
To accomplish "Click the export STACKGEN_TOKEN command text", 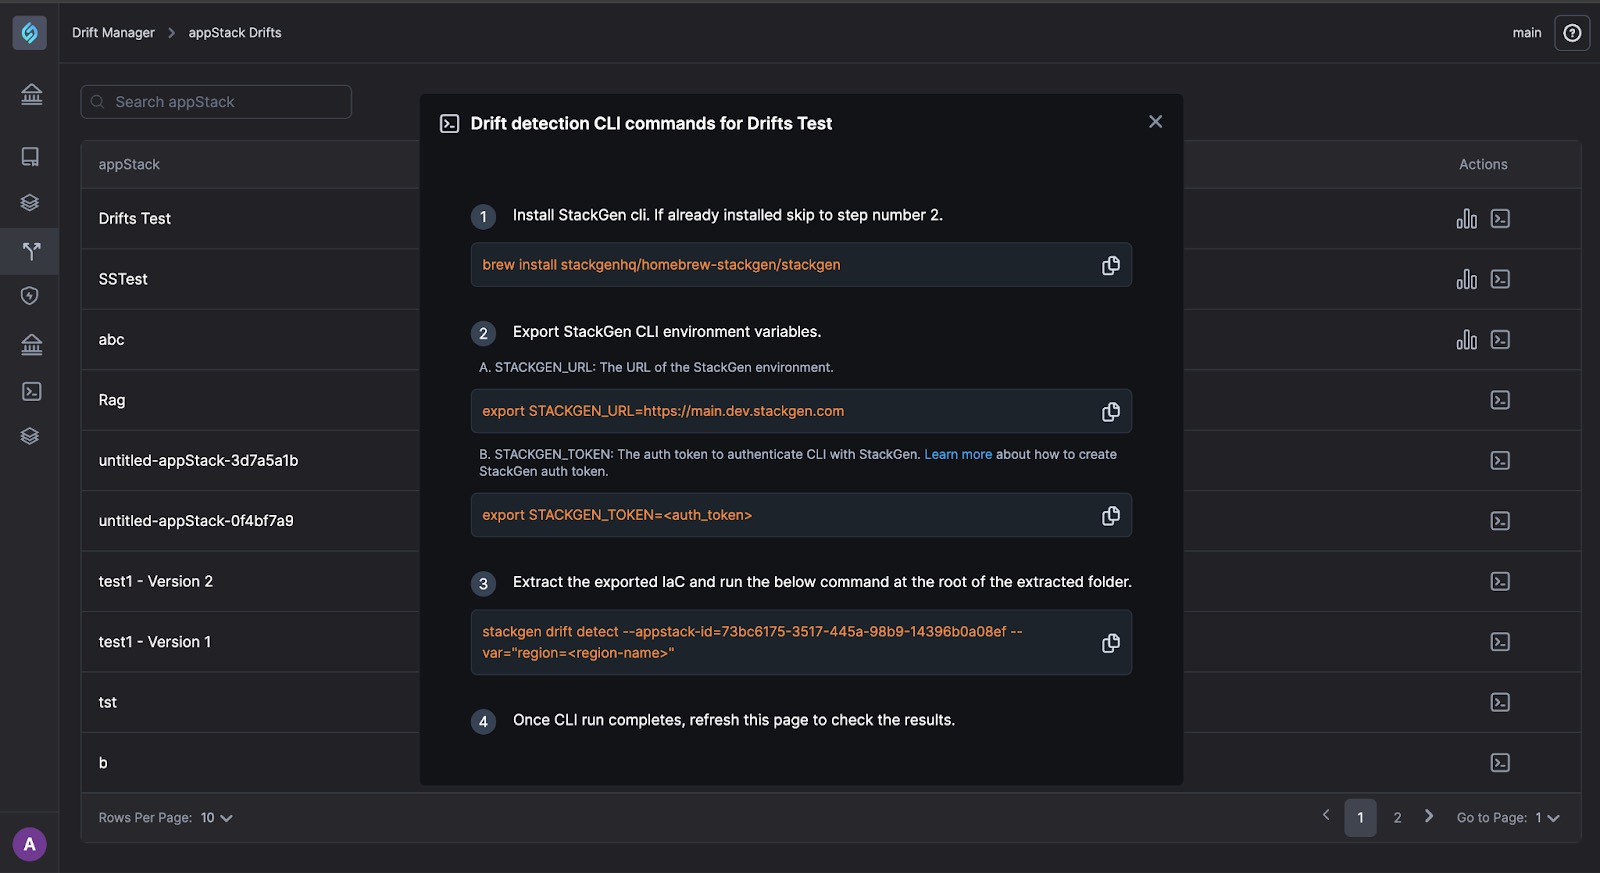I will click(x=617, y=516).
